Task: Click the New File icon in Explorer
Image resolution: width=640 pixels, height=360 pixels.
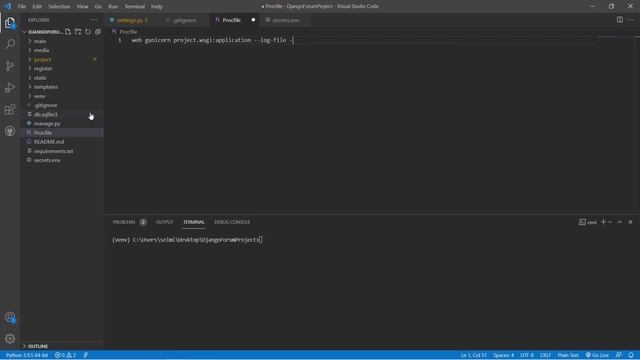Action: pyautogui.click(x=68, y=31)
